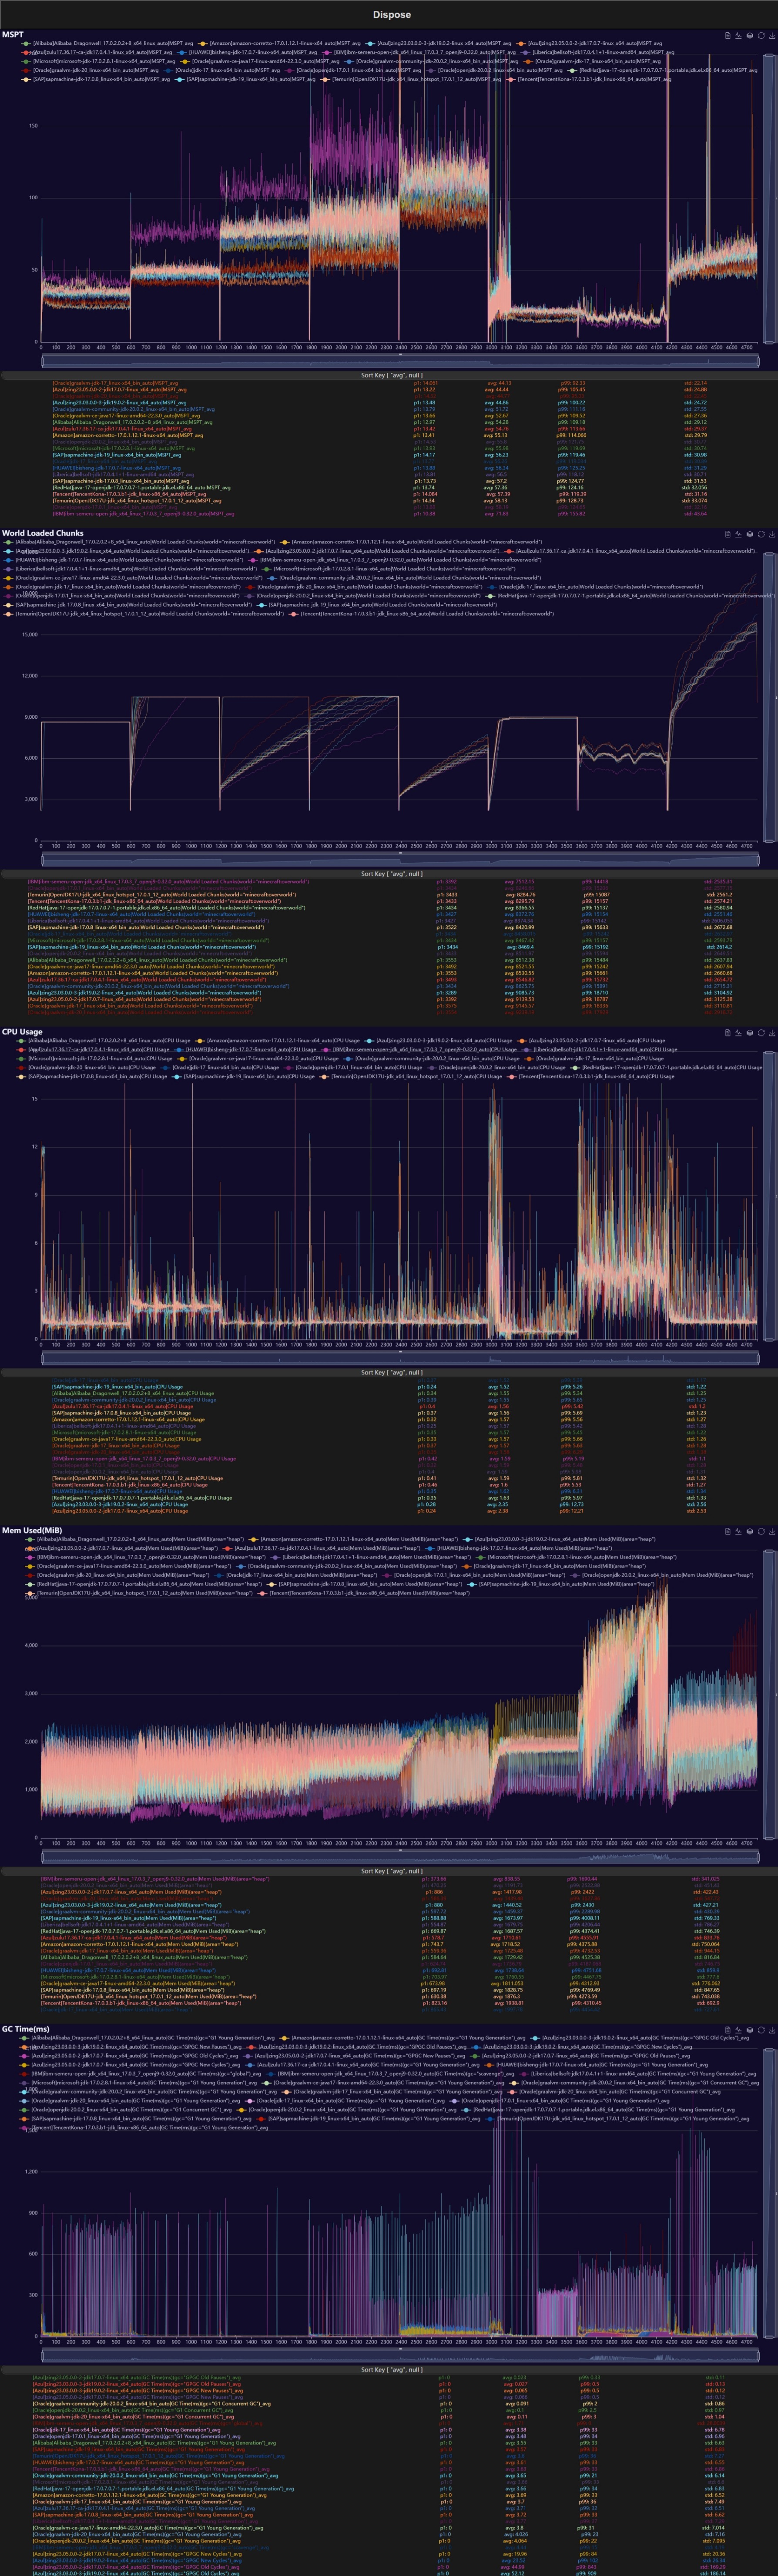The image size is (778, 2576).
Task: Open data view of World Loaded Chunks chart
Action: (728, 534)
